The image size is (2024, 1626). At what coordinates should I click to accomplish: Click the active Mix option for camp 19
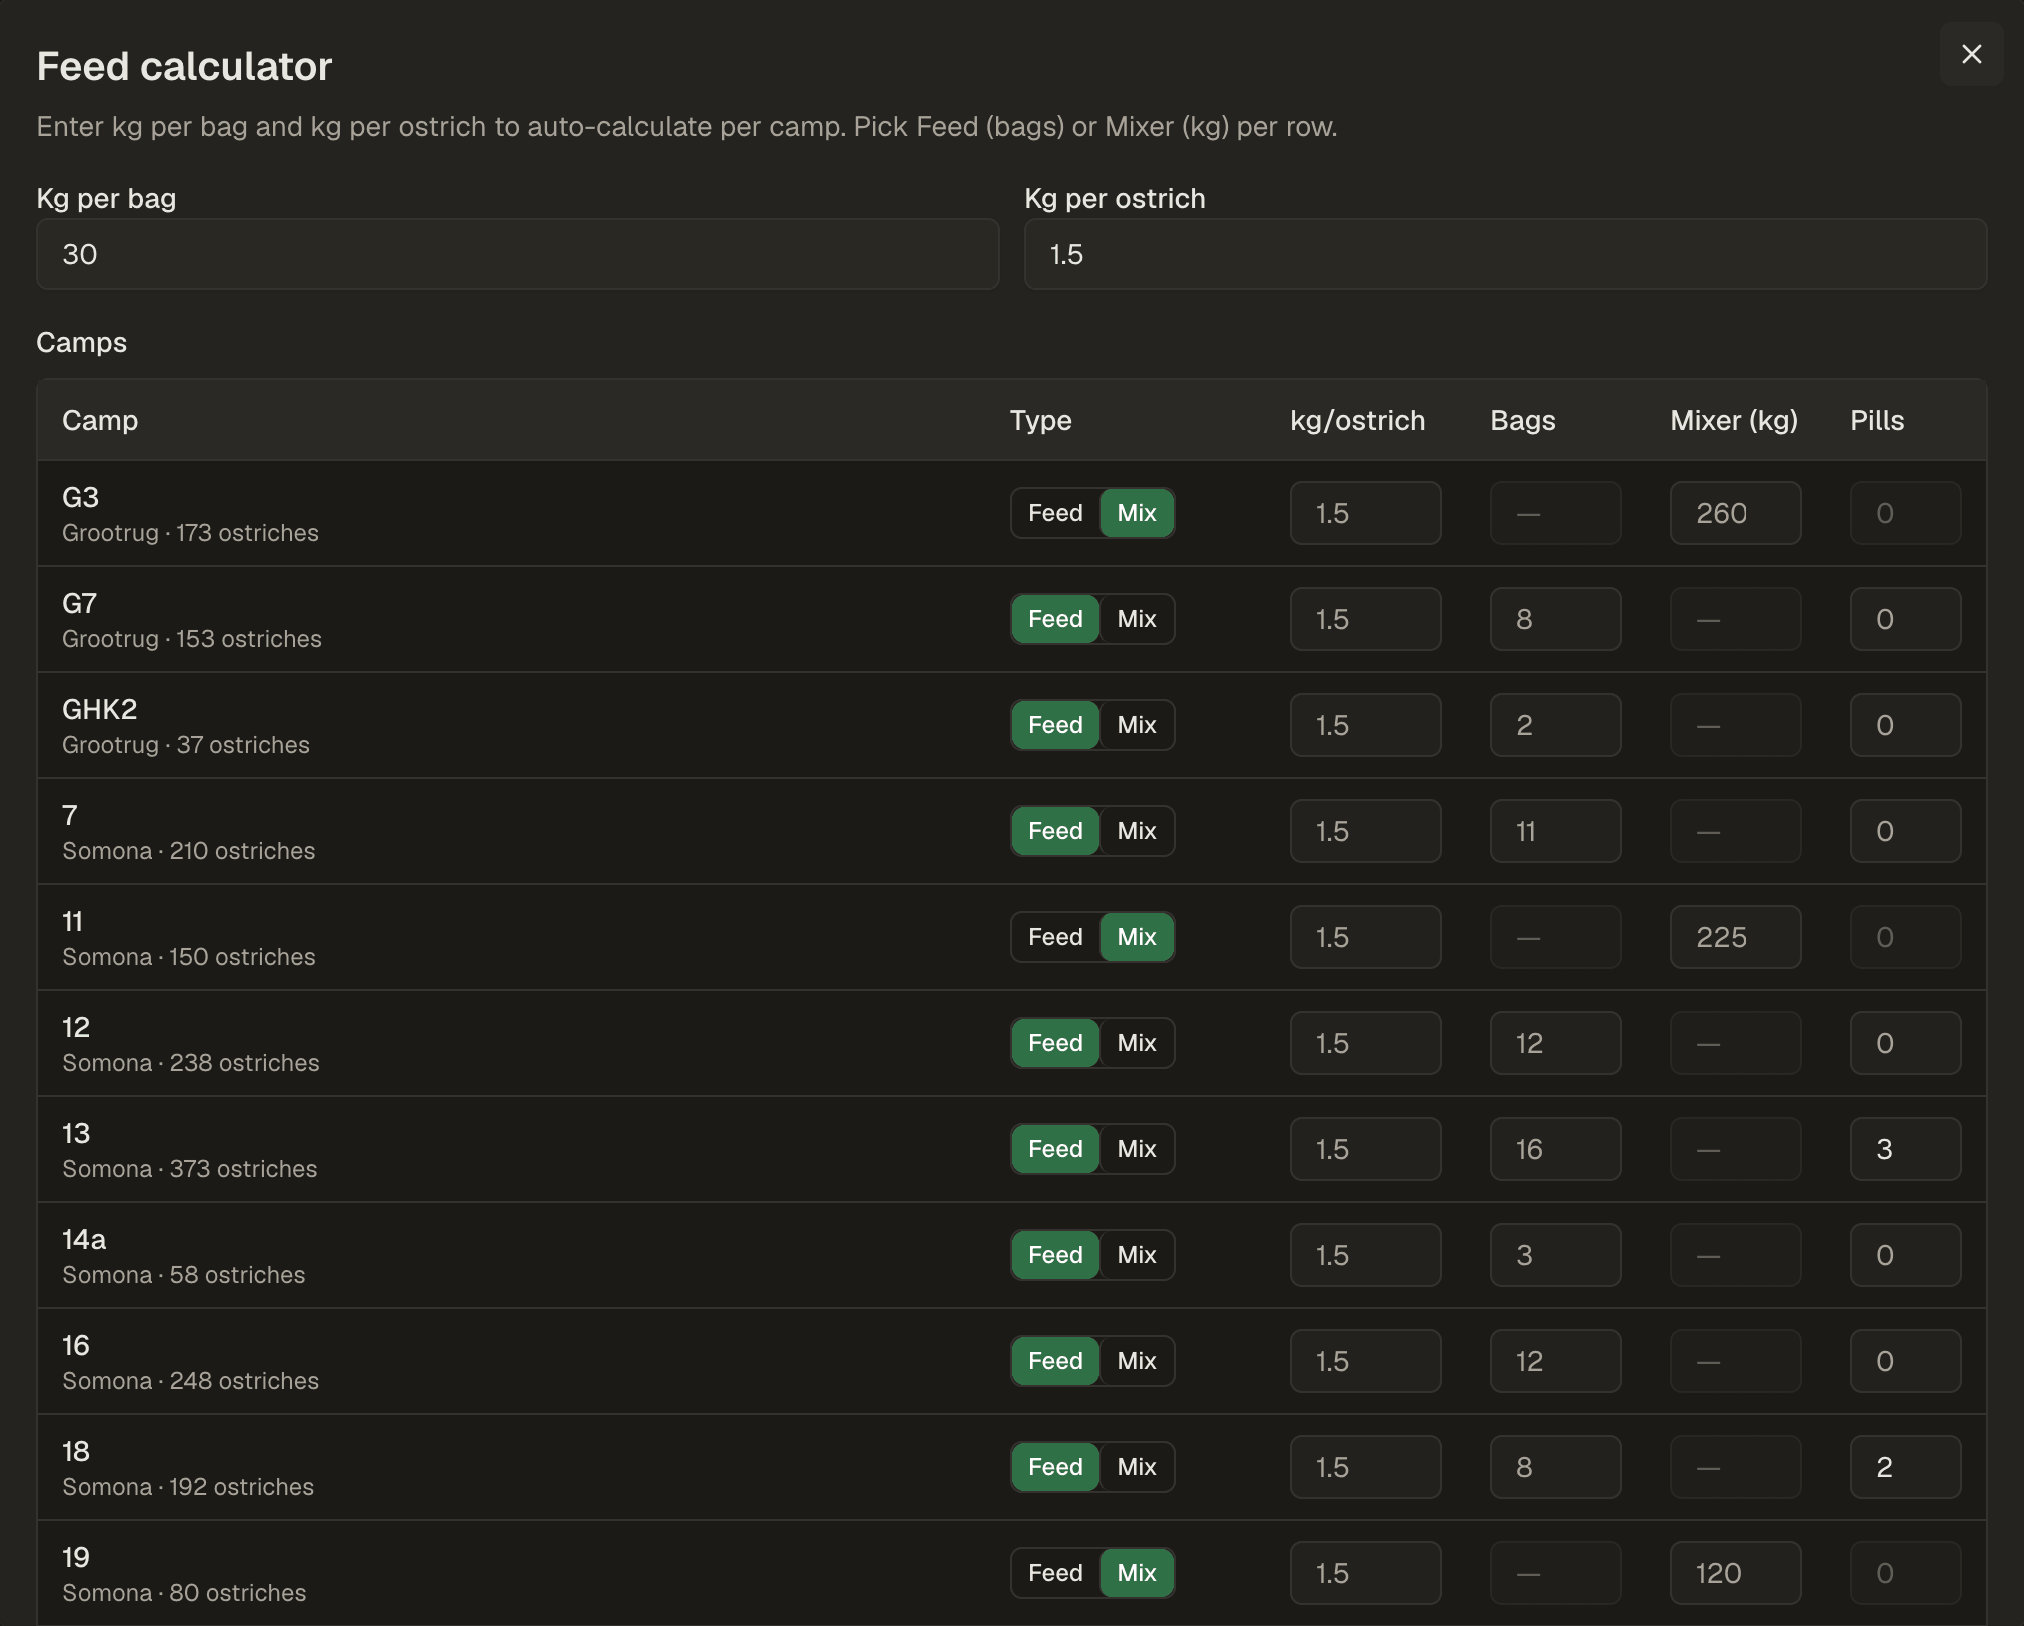click(1137, 1573)
